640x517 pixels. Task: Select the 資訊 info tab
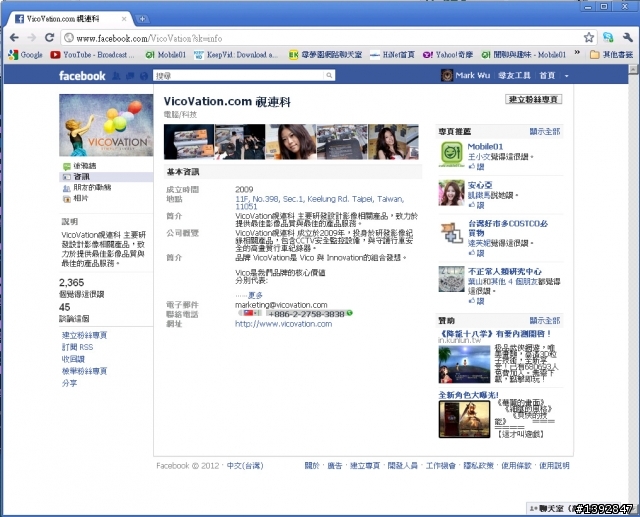tap(106, 177)
